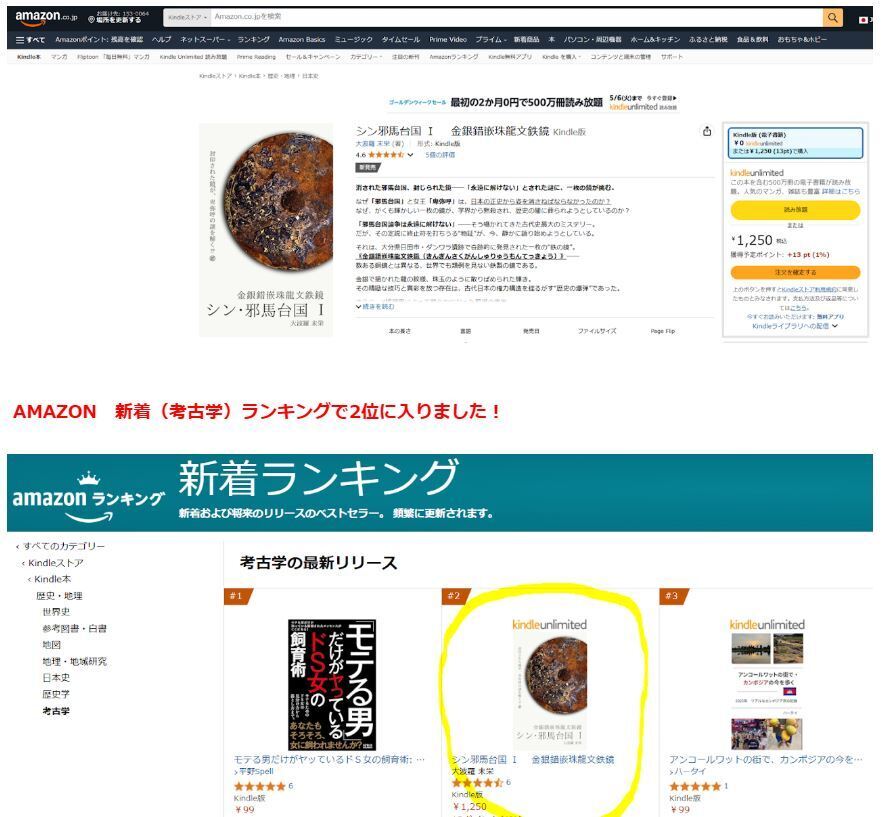
Task: Expand Kindleライブラリへの配信 dropdown
Action: pos(795,326)
